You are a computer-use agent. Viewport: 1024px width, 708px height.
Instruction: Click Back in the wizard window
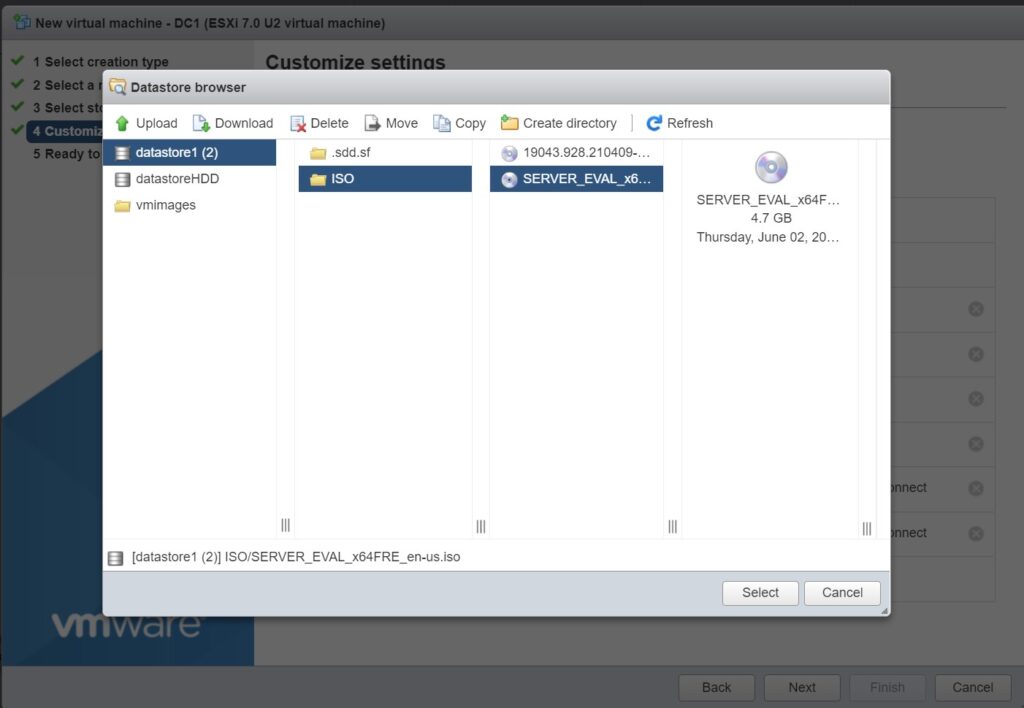coord(716,688)
